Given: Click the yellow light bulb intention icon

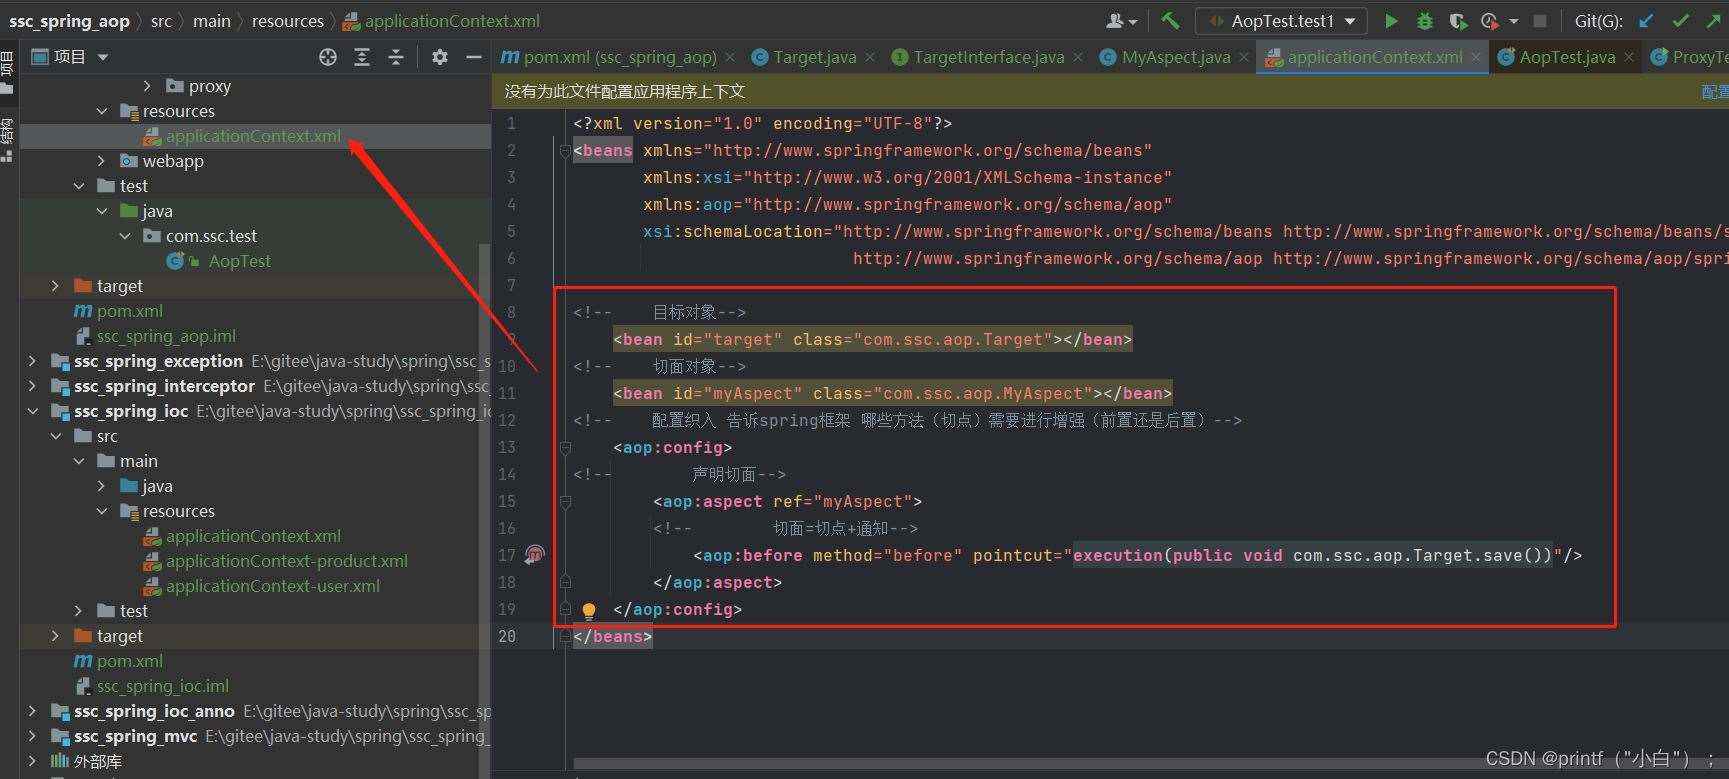Looking at the screenshot, I should [589, 610].
